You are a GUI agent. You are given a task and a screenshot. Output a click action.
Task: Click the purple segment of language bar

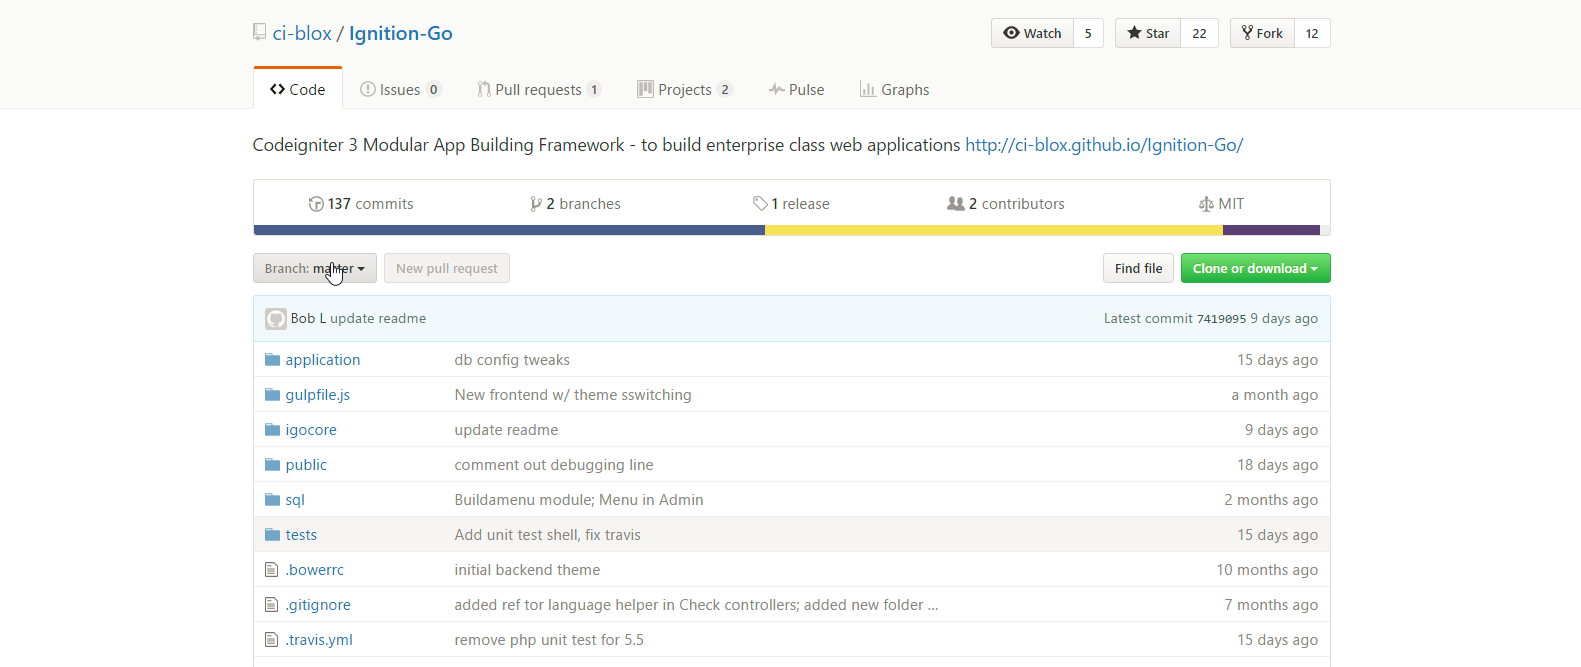[1271, 230]
